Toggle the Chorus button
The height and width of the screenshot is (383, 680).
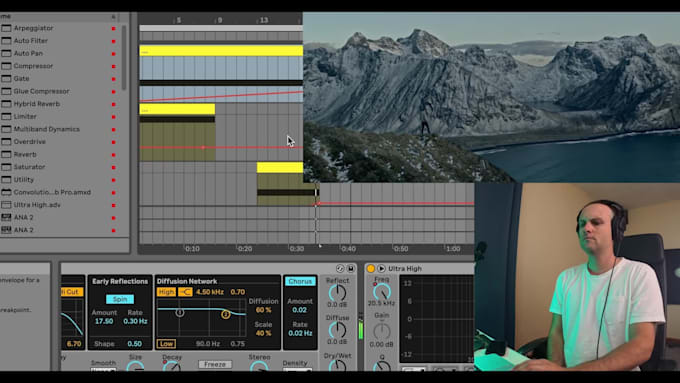(x=300, y=281)
